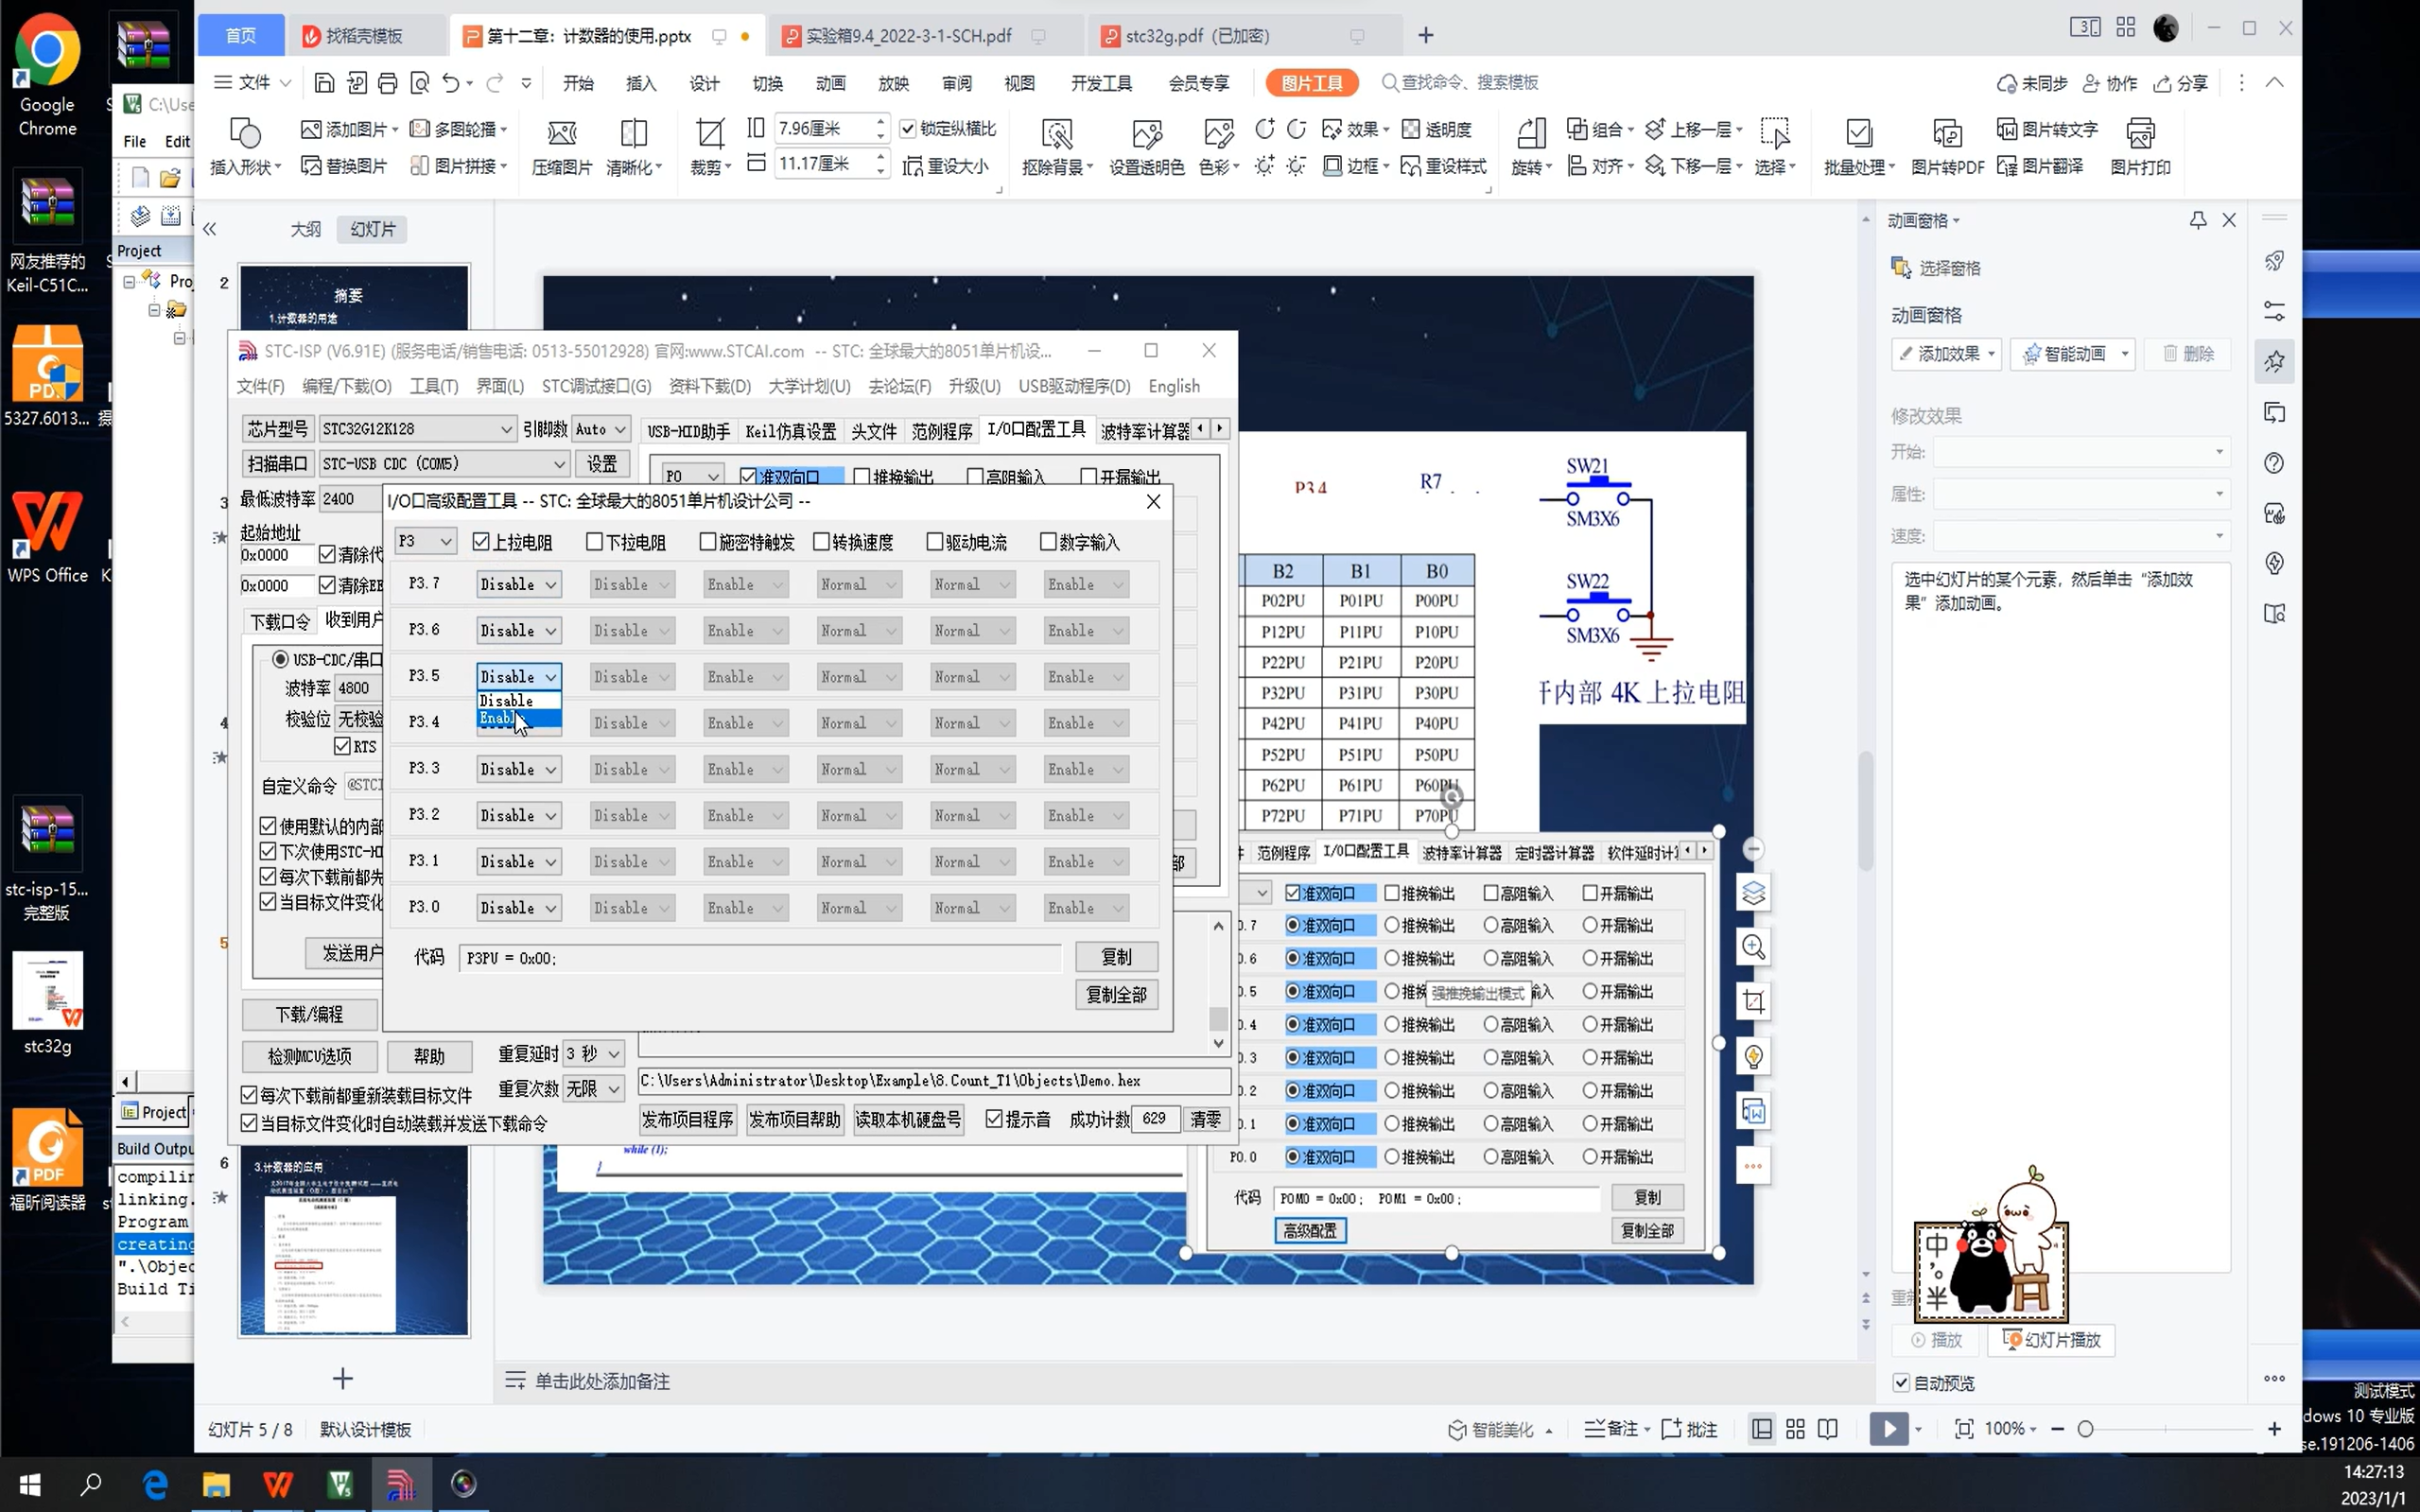Open the 添加效果 dropdown
Image resolution: width=2420 pixels, height=1512 pixels.
coord(1947,354)
